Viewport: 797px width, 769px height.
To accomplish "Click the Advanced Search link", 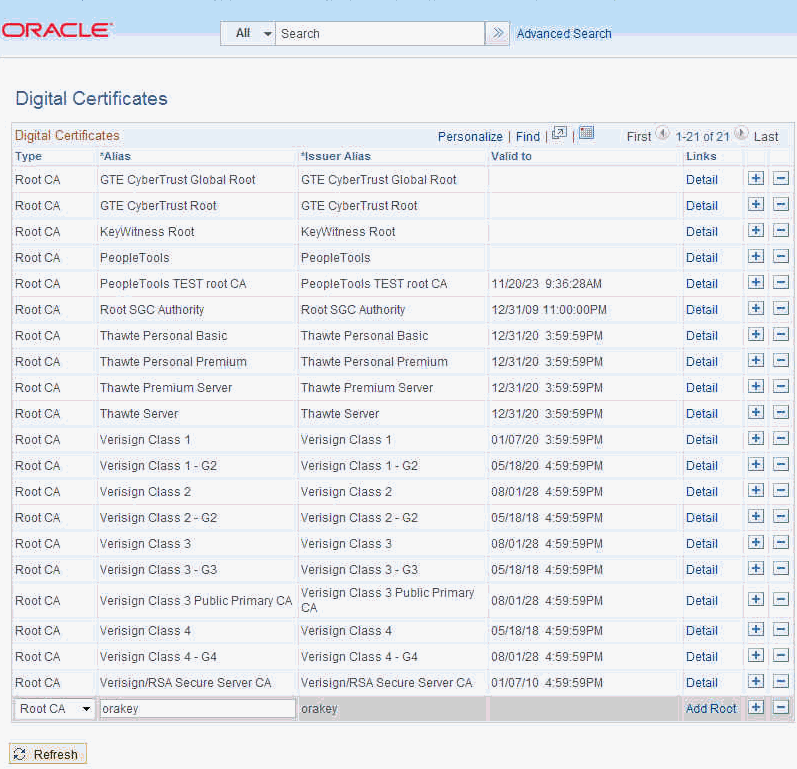I will 564,33.
